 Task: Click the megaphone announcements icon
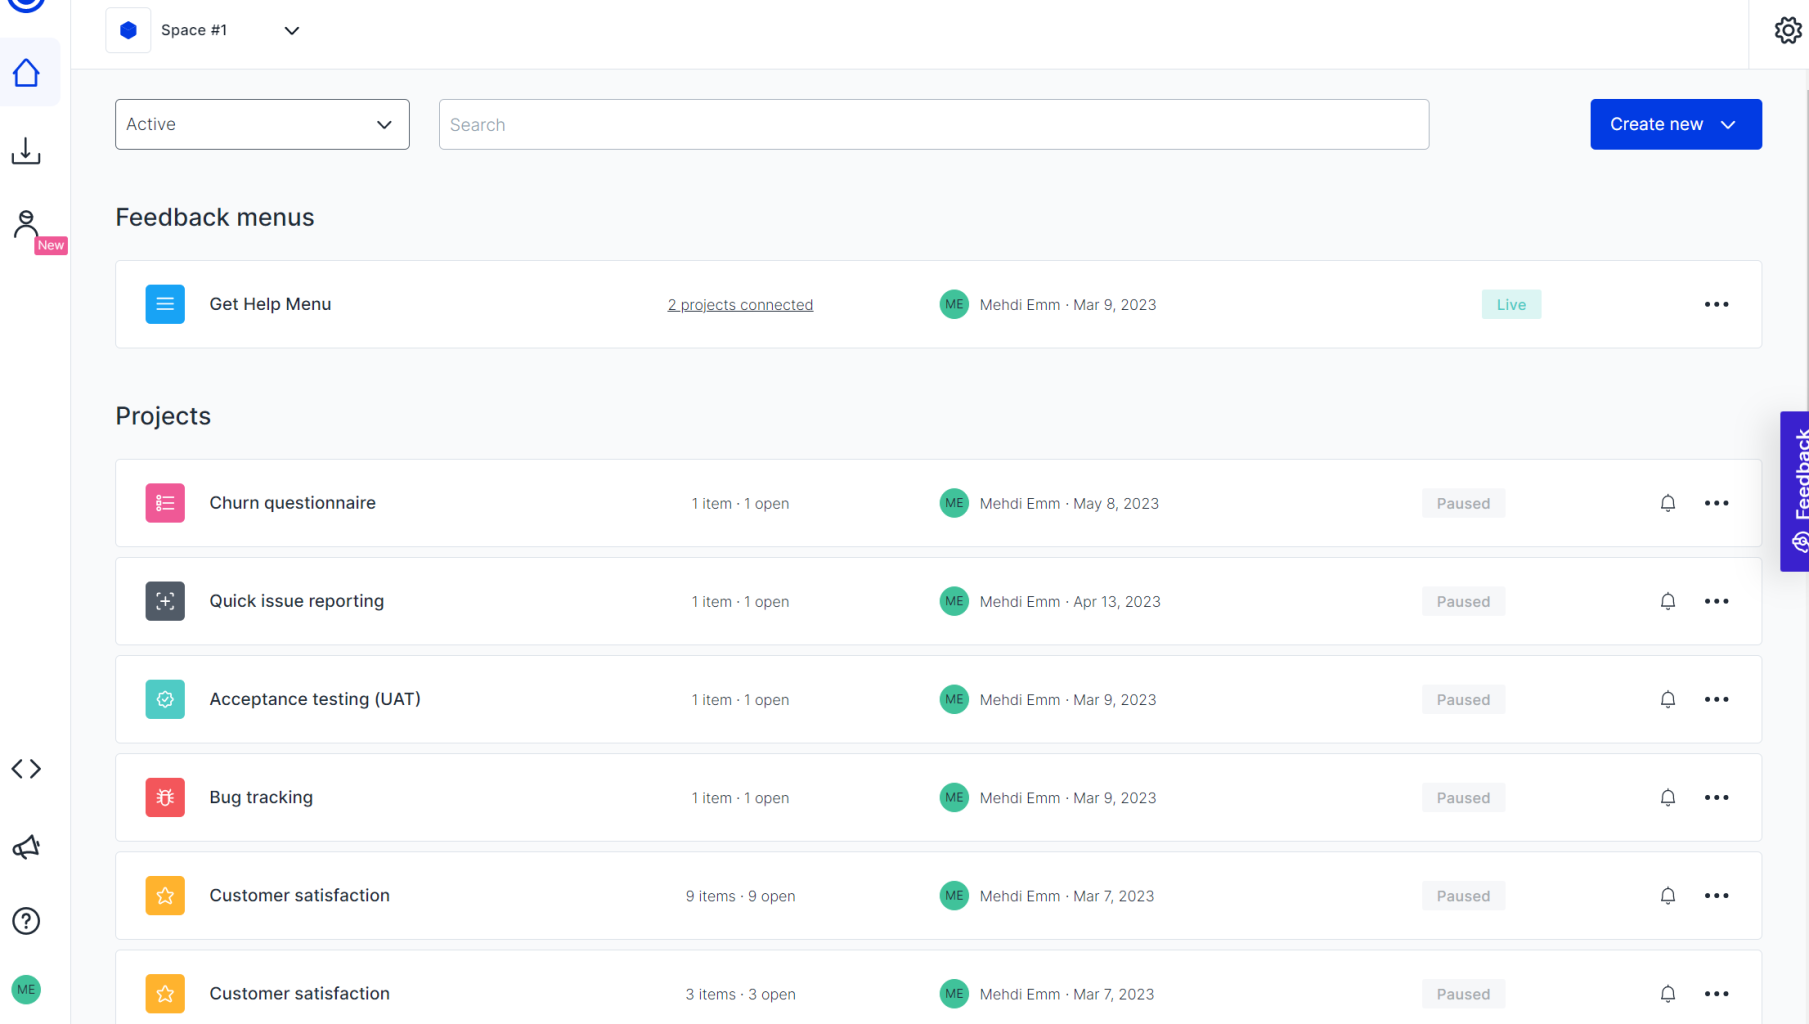[26, 847]
